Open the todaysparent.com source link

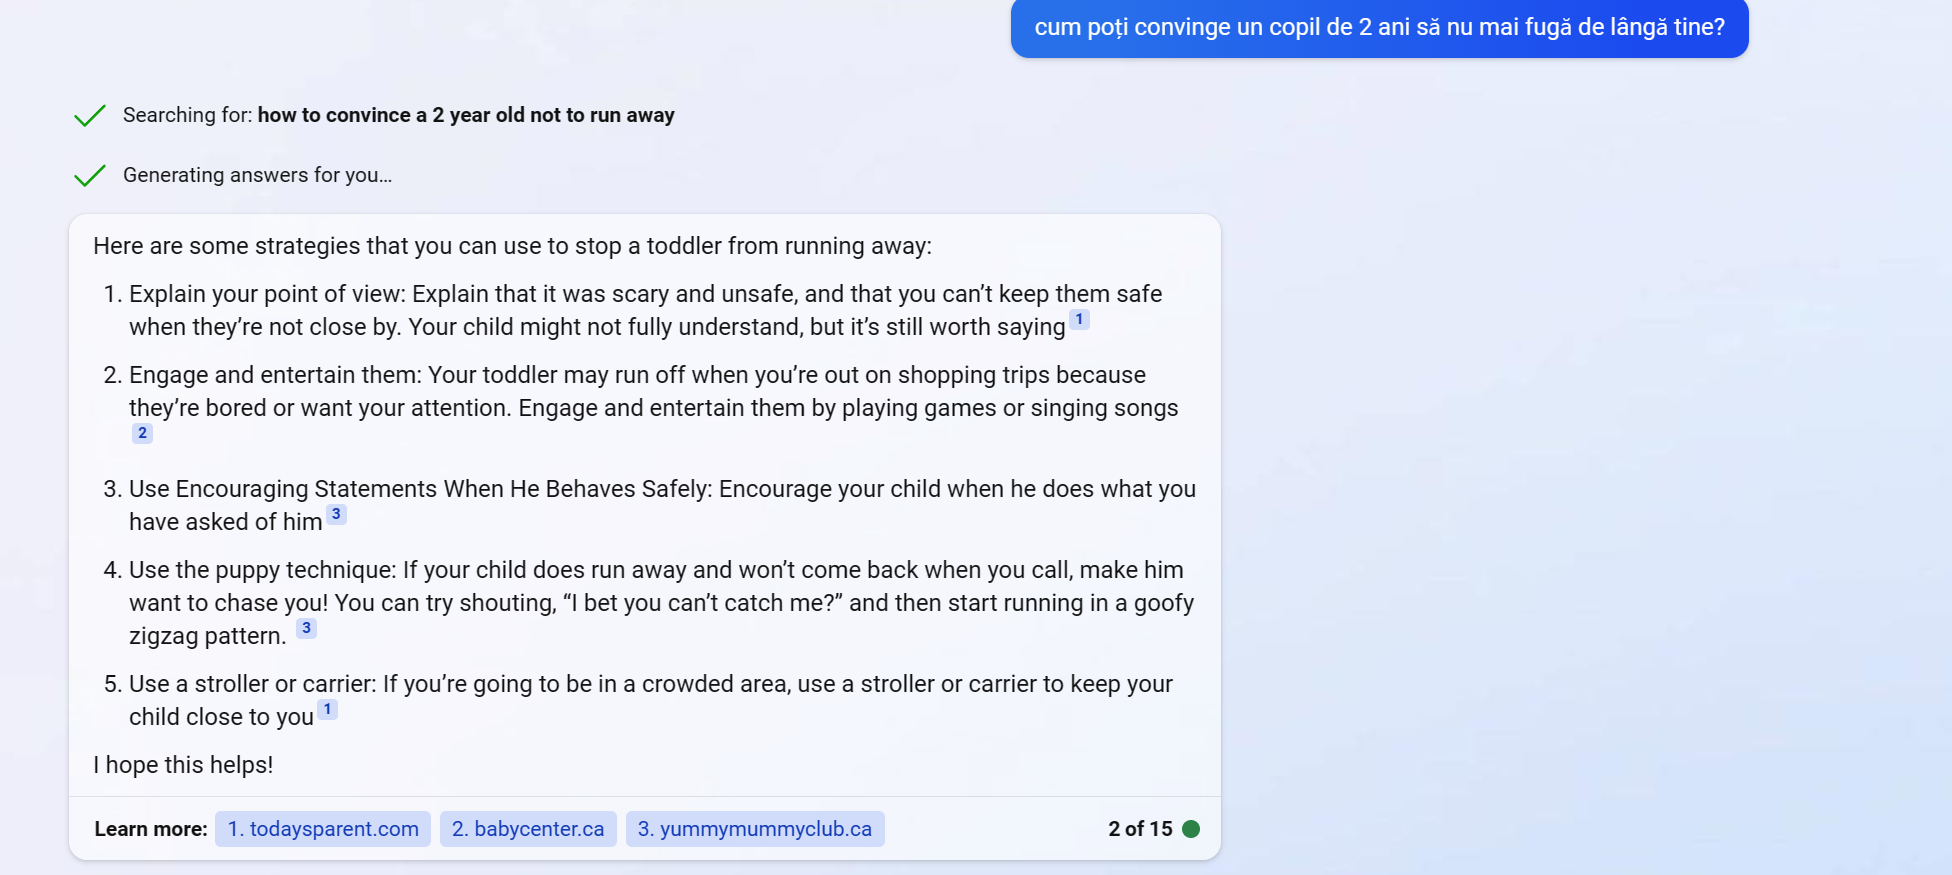click(x=323, y=829)
